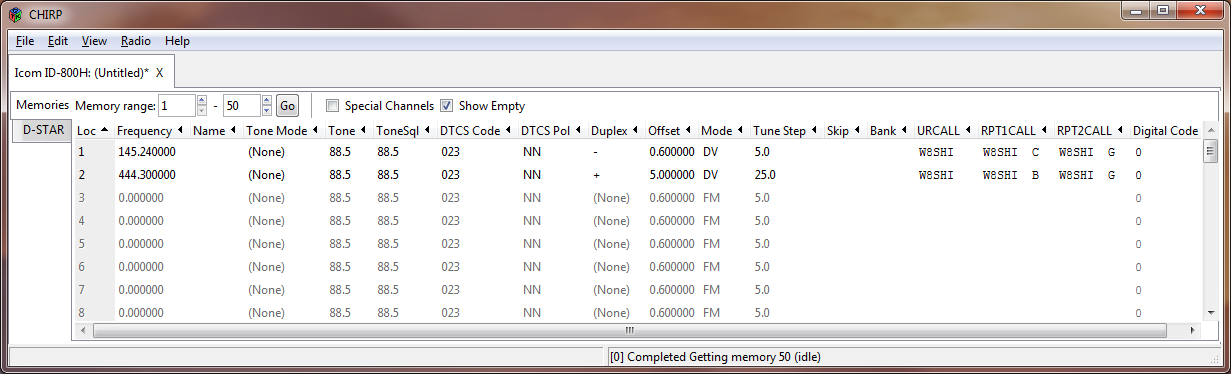Click the Tune Step column header
Screen dimensions: 1231x374
[x=787, y=130]
